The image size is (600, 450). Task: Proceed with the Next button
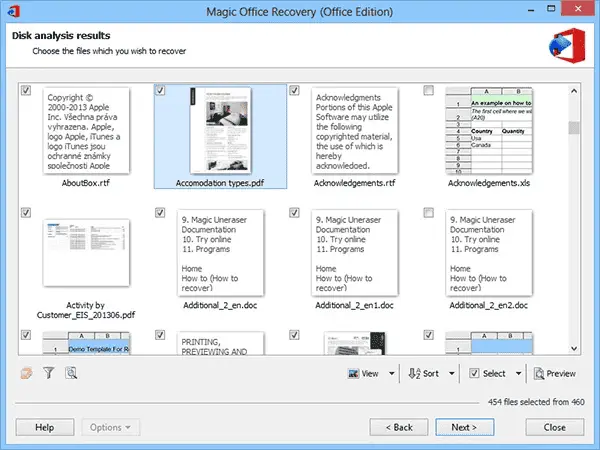tap(464, 427)
